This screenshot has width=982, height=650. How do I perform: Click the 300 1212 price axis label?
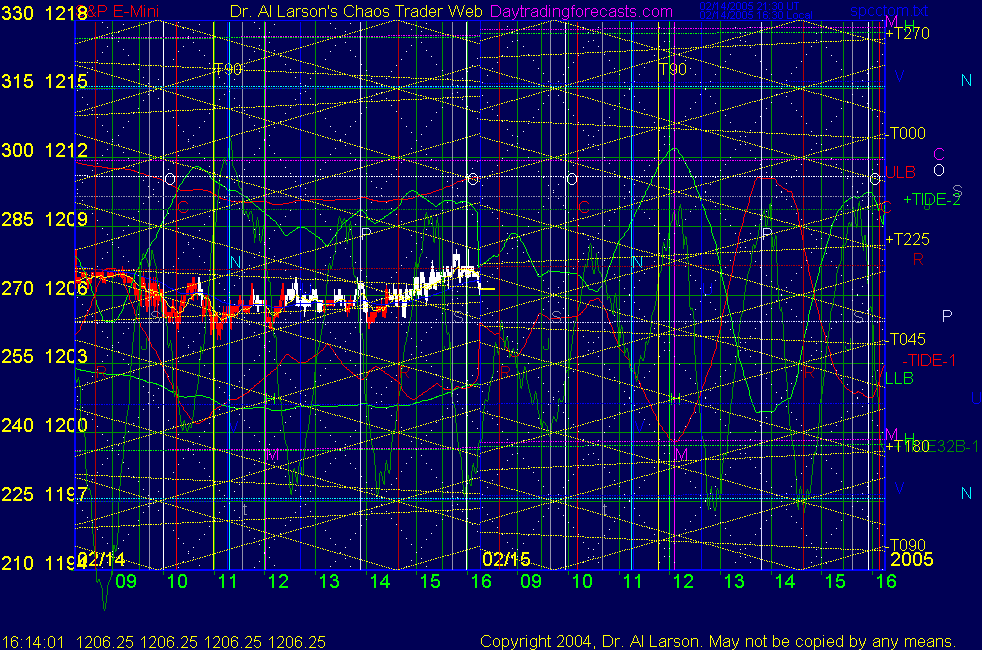pos(44,150)
